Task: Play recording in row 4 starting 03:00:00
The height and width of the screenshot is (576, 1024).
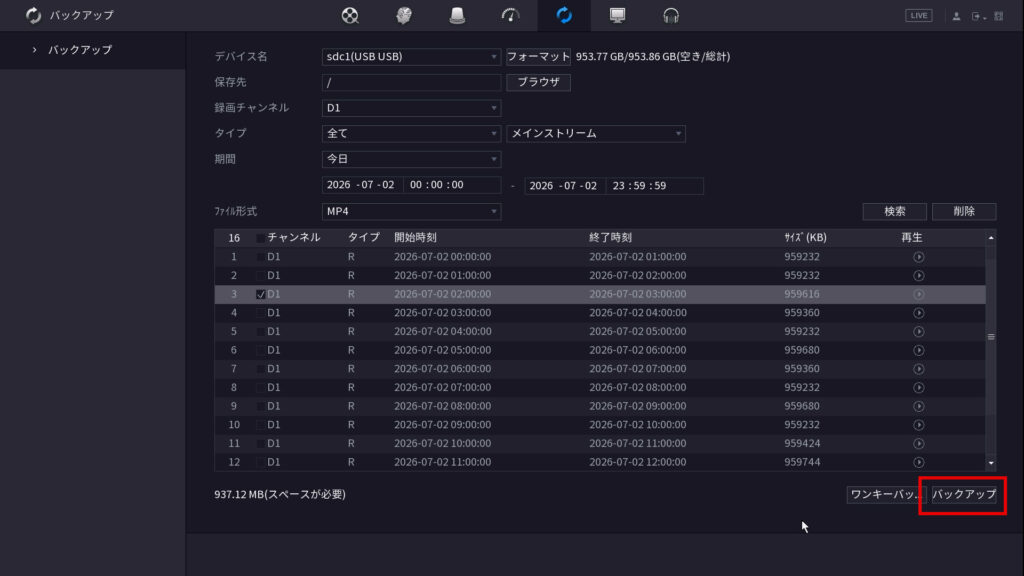Action: (918, 313)
